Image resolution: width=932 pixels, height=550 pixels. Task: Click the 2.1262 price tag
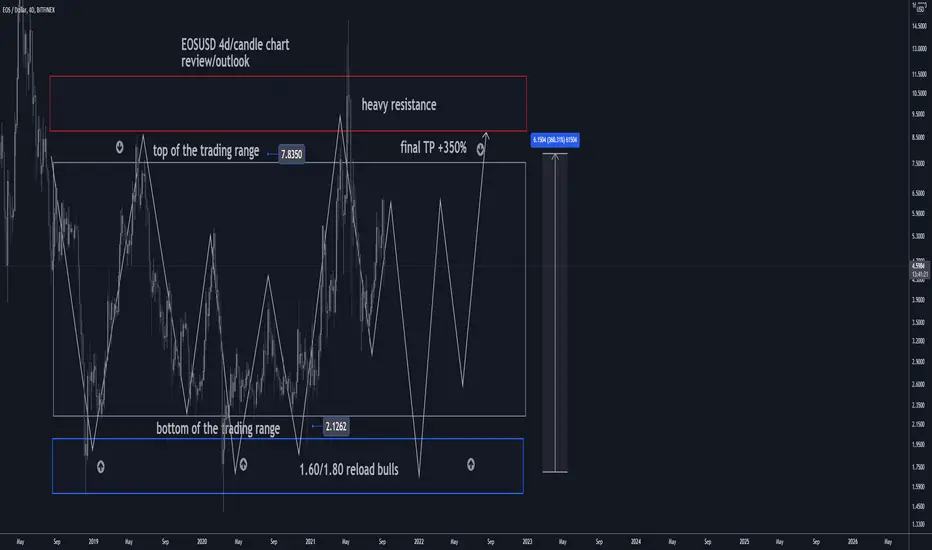click(336, 426)
